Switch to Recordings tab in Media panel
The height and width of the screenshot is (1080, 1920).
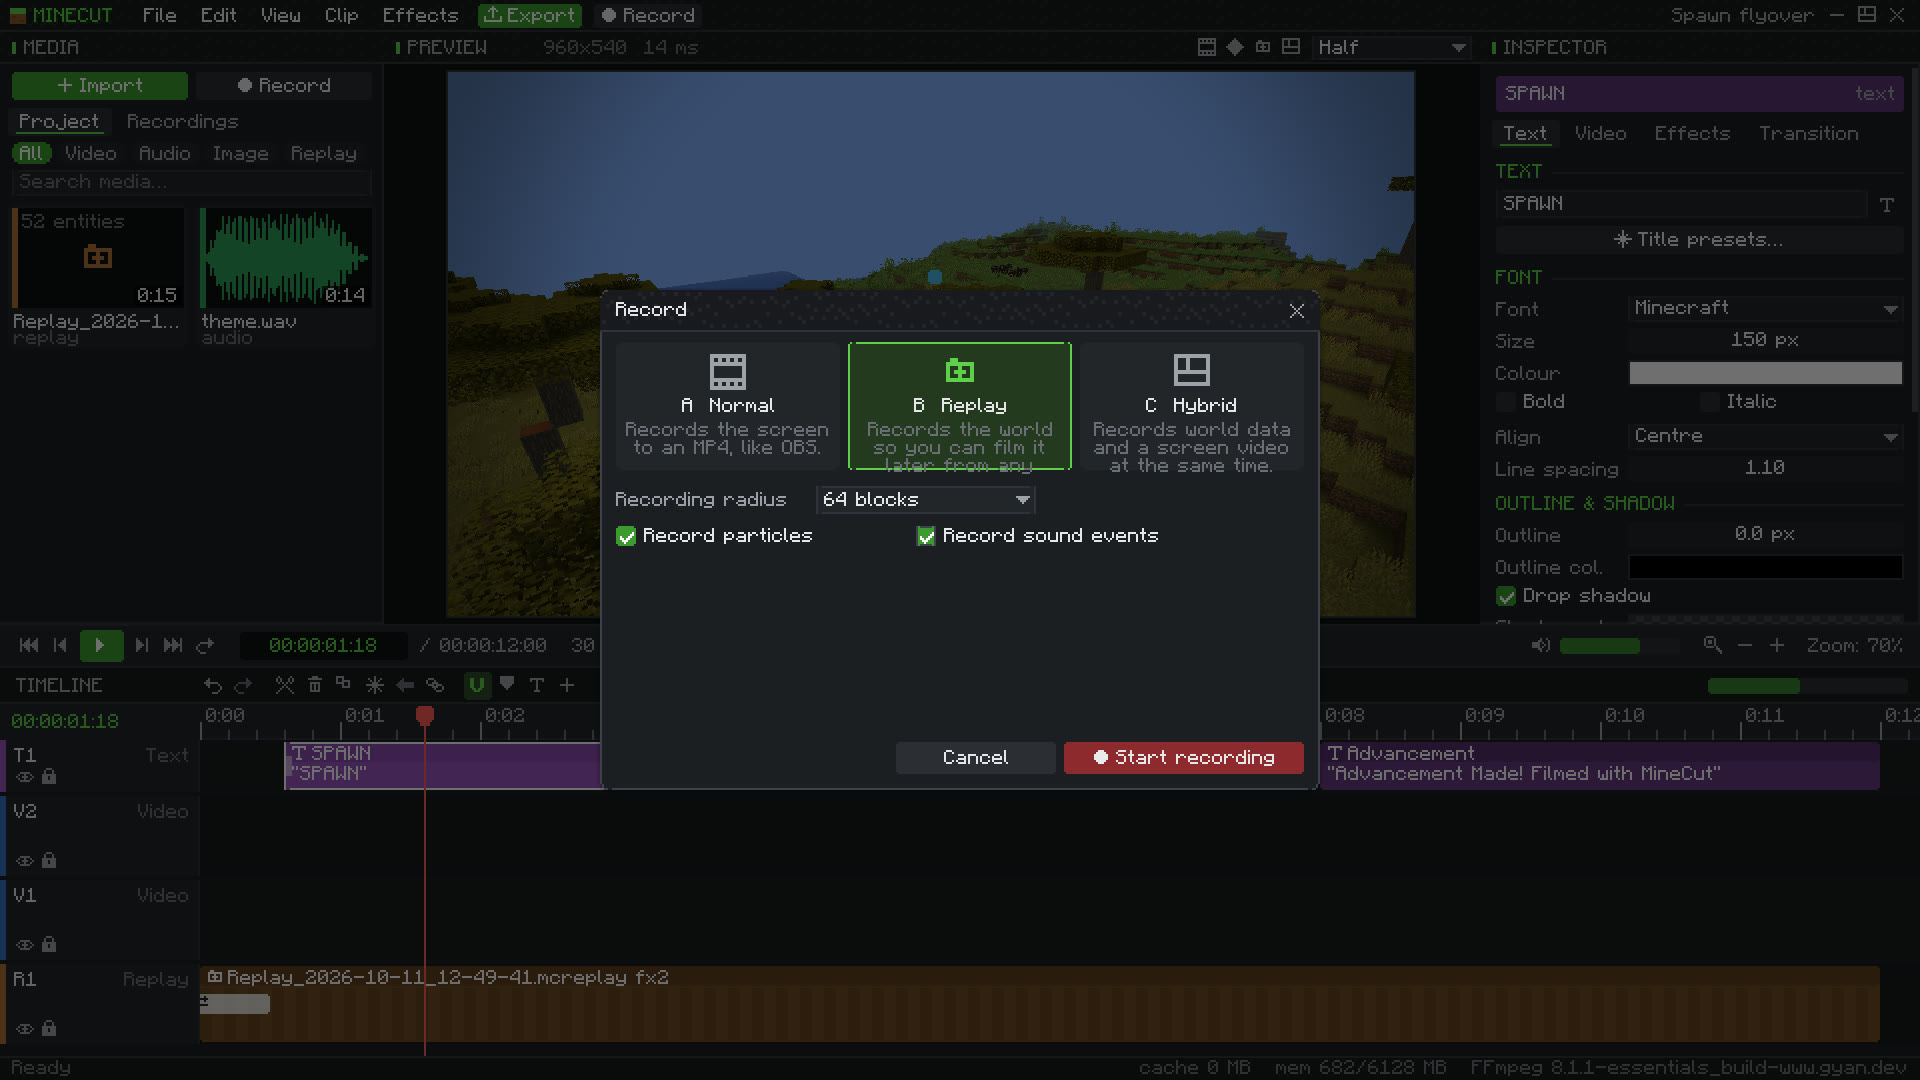[182, 121]
